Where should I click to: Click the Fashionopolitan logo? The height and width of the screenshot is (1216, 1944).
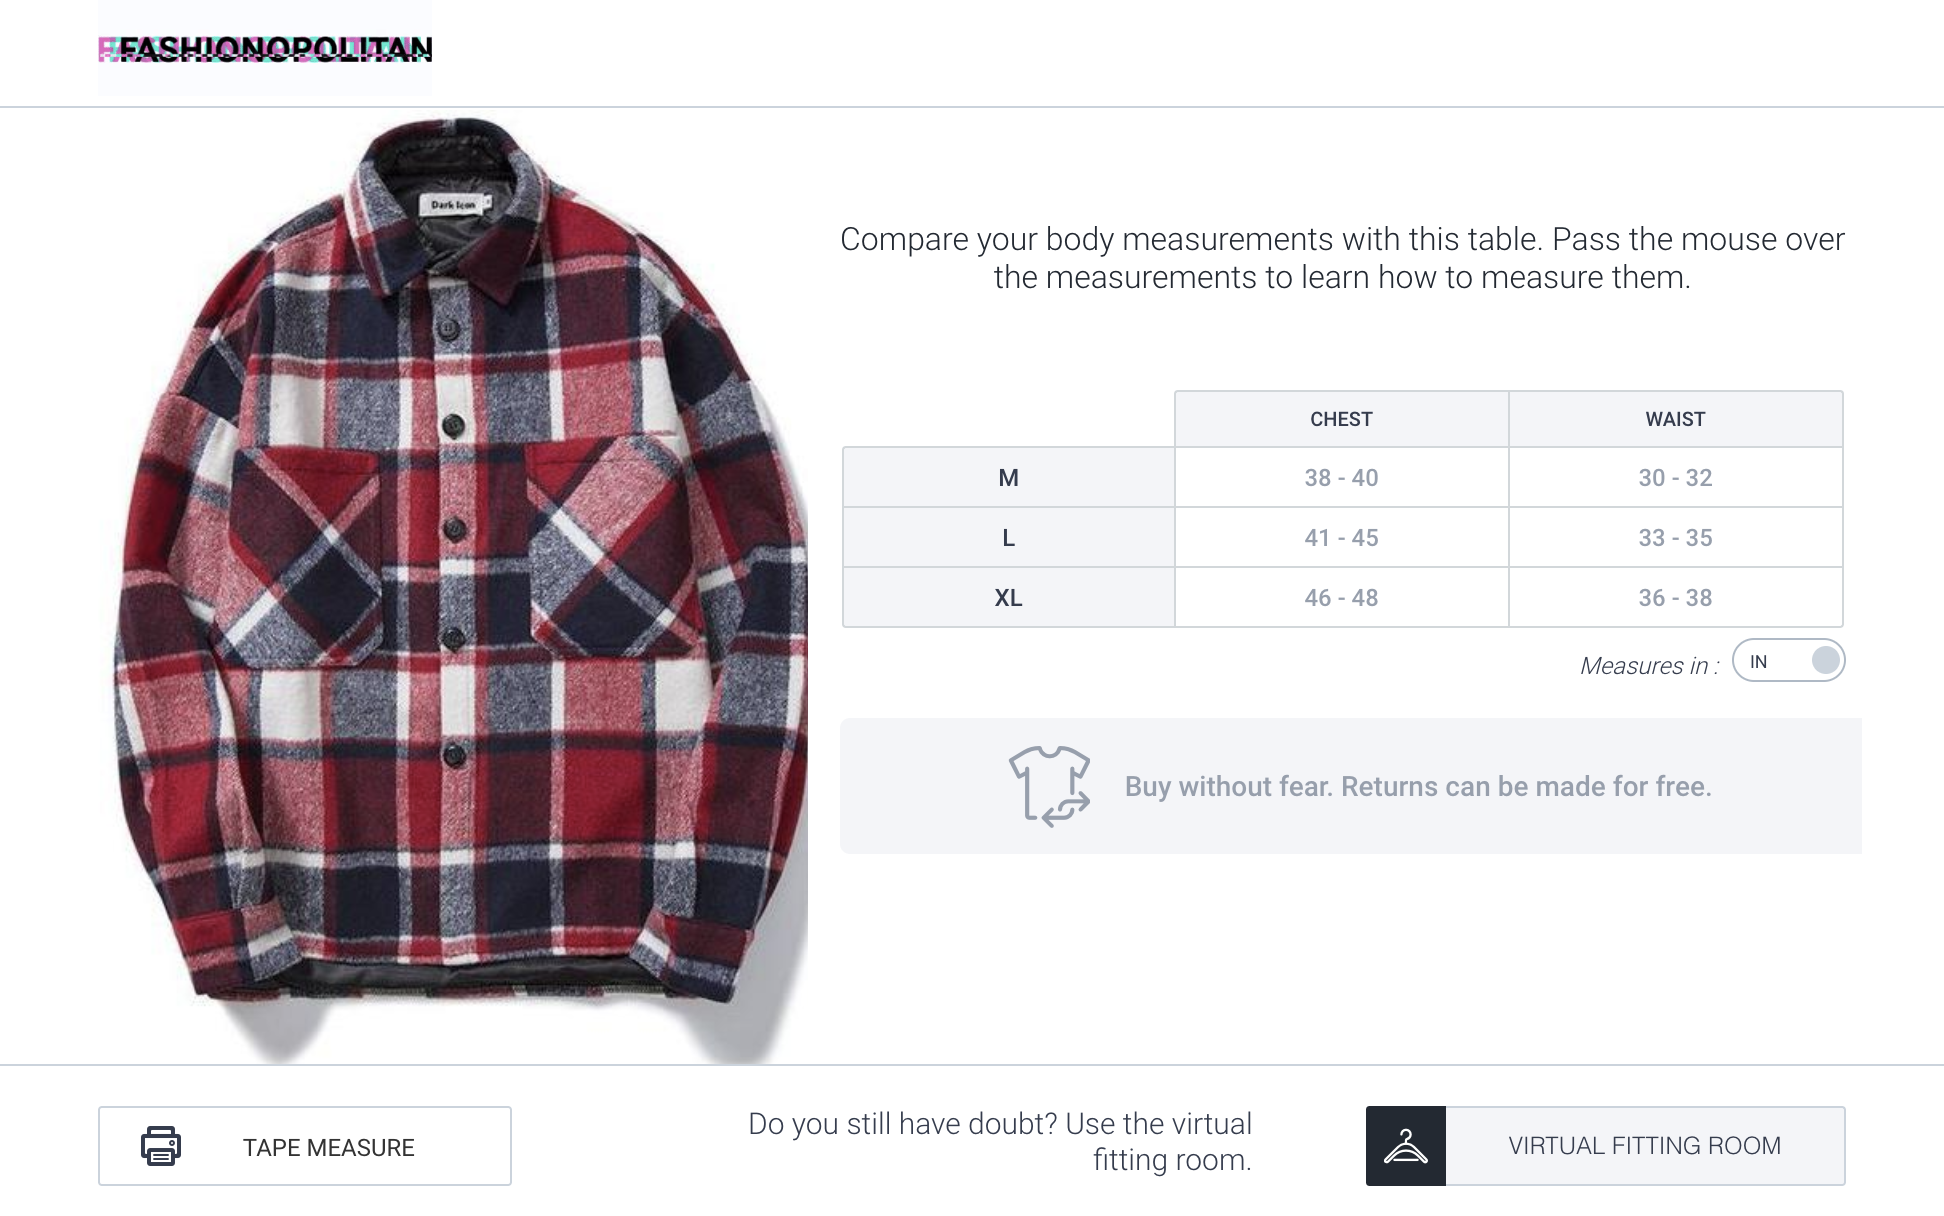click(x=265, y=48)
